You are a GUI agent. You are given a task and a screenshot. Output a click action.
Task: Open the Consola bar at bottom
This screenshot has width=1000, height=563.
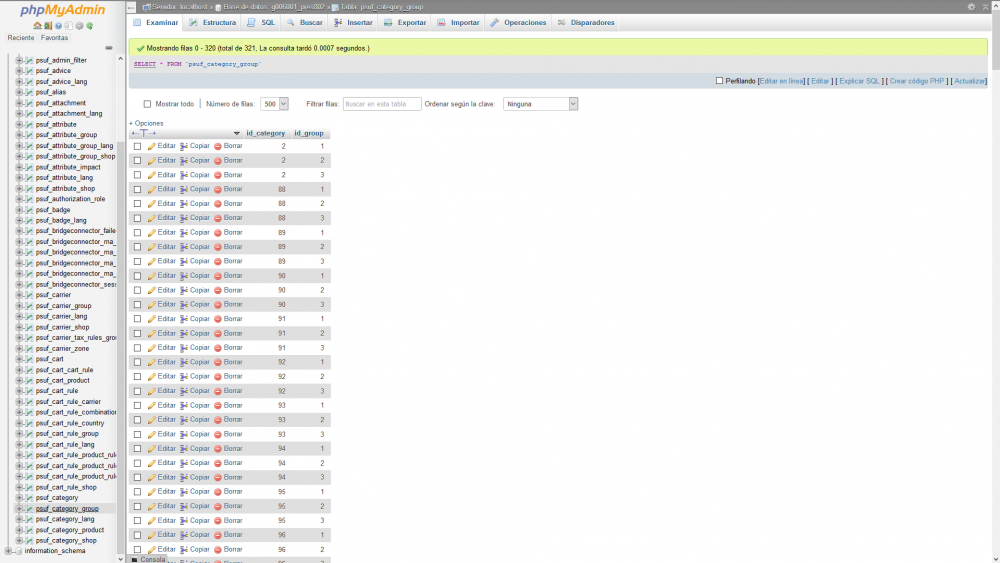click(x=148, y=559)
